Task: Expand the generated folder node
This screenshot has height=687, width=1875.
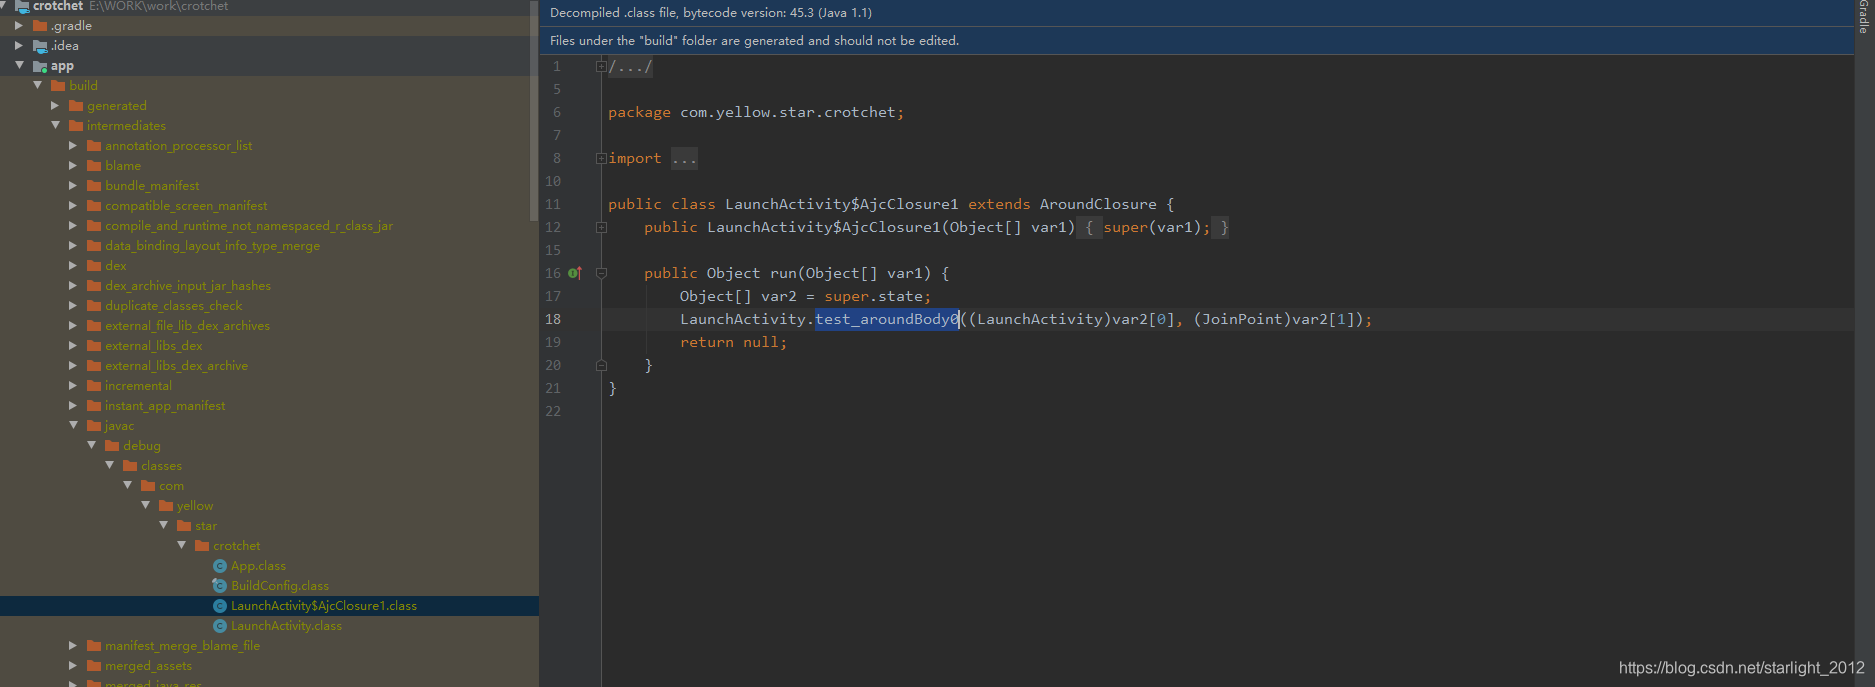Action: (x=55, y=105)
